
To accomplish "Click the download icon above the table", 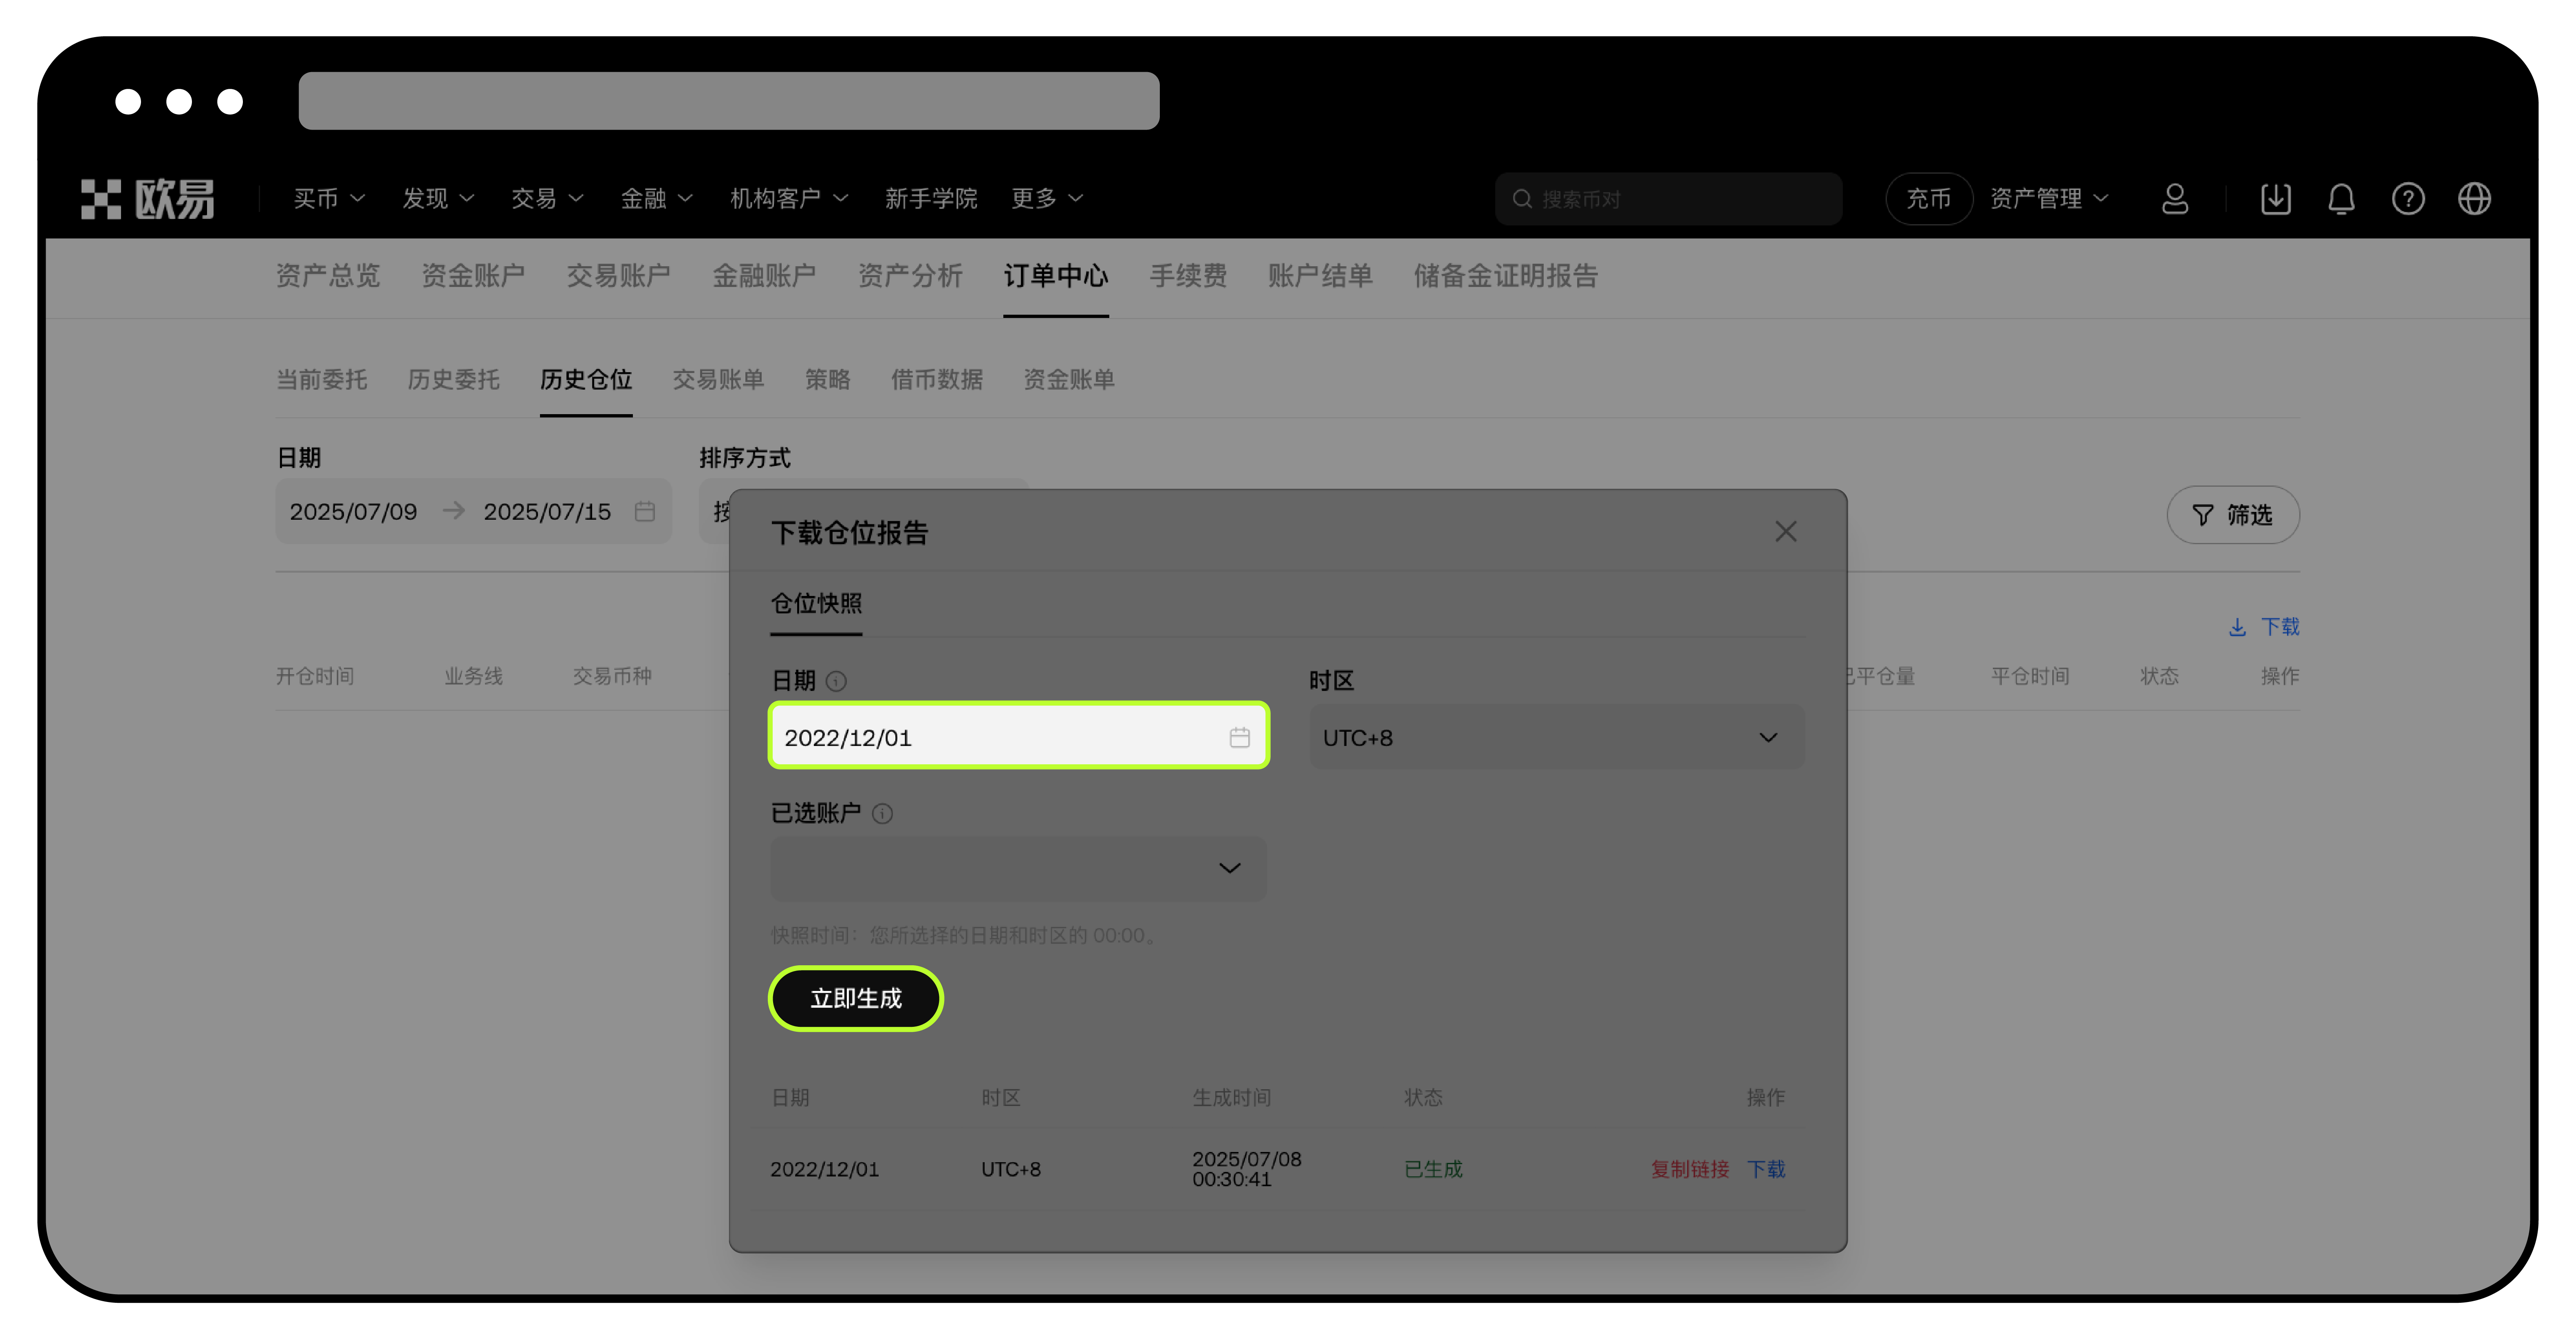I will [x=2237, y=627].
